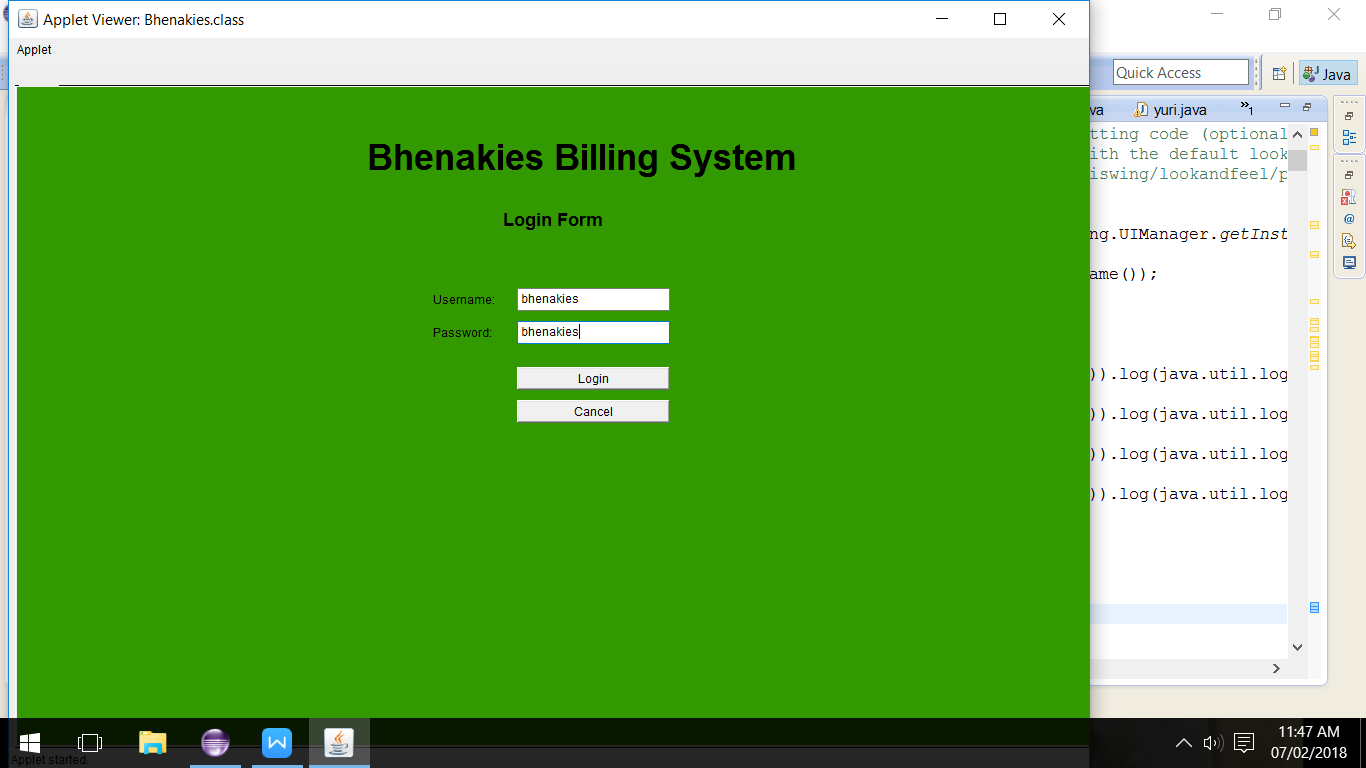The height and width of the screenshot is (768, 1366).
Task: Switch to the yuri.java editor tab
Action: (x=1171, y=110)
